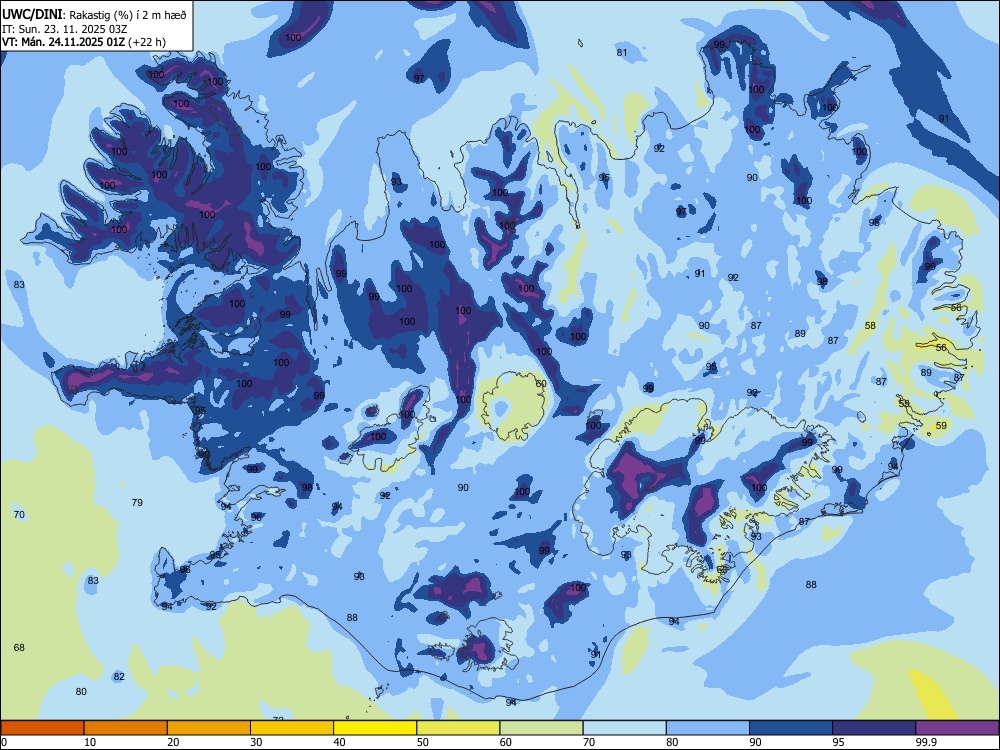Viewport: 1000px width, 750px height.
Task: Click the purple above-99.9 legend swatch
Action: pyautogui.click(x=957, y=728)
